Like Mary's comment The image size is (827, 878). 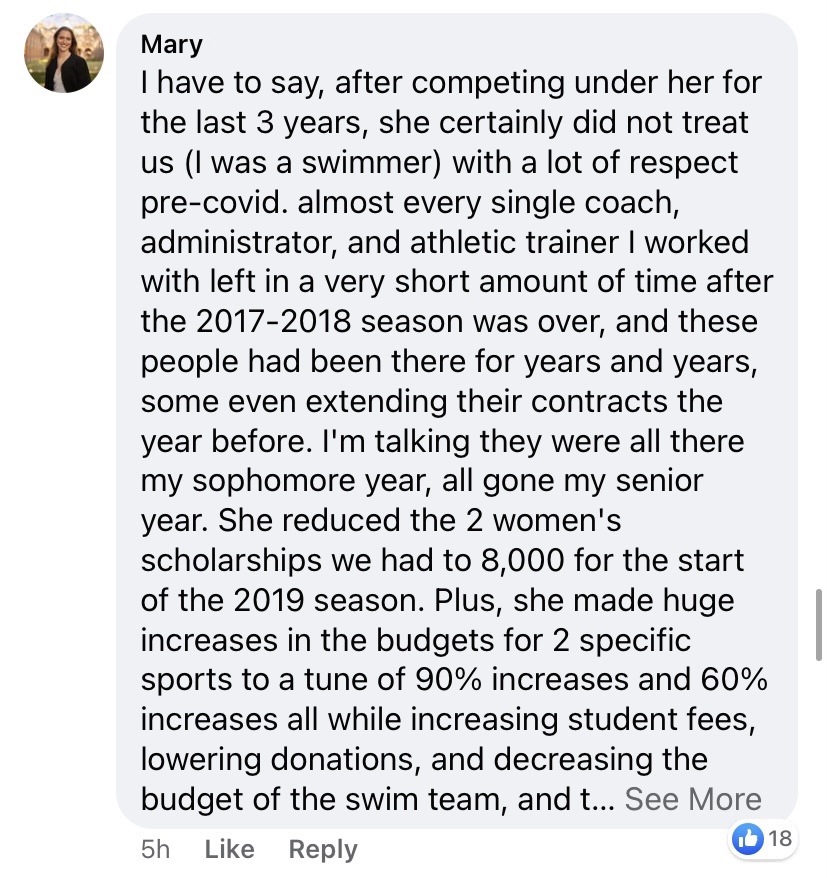pyautogui.click(x=229, y=849)
